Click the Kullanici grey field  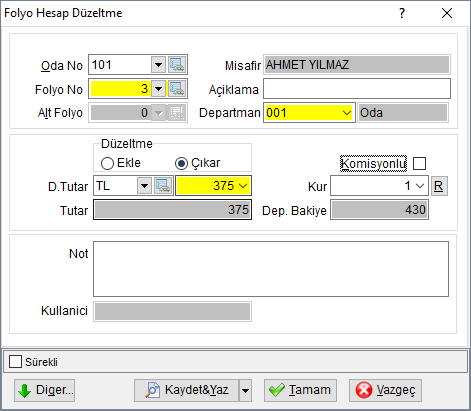172,311
